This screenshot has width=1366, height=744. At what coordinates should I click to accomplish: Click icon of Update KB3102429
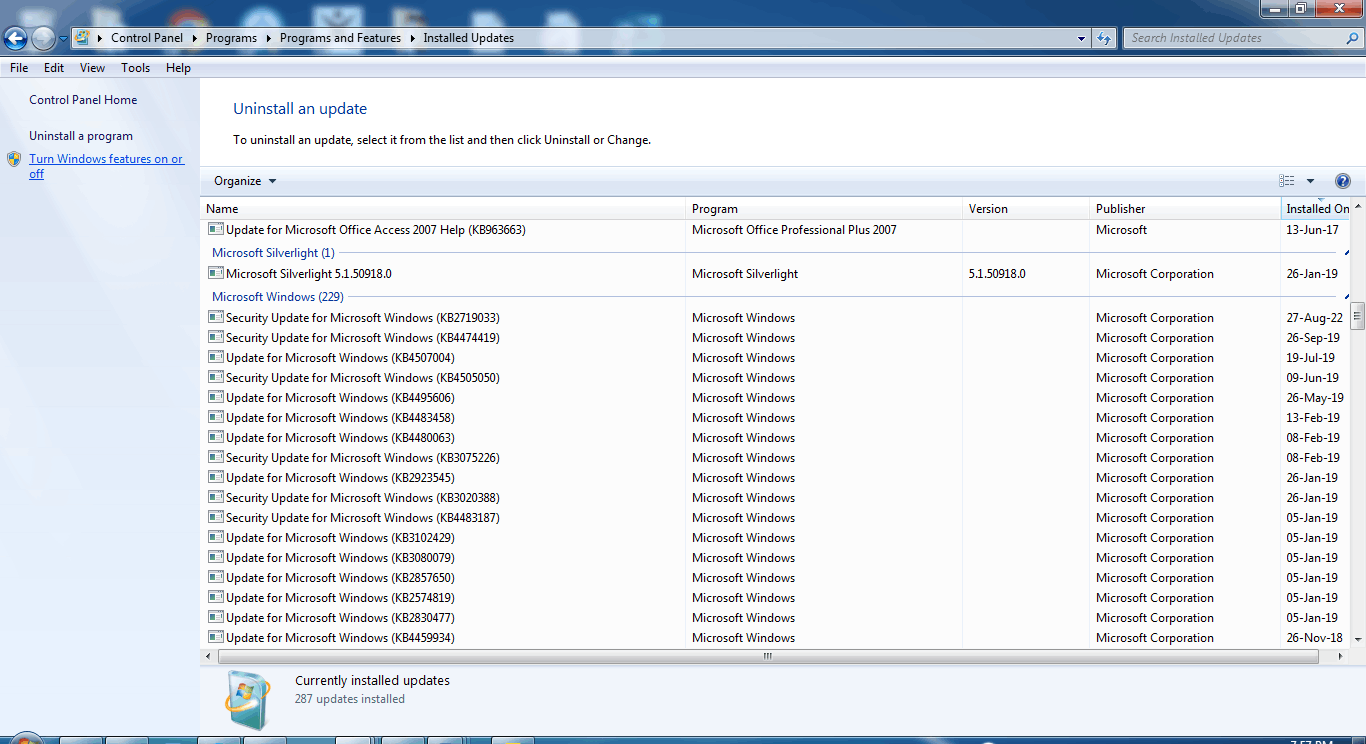[215, 537]
